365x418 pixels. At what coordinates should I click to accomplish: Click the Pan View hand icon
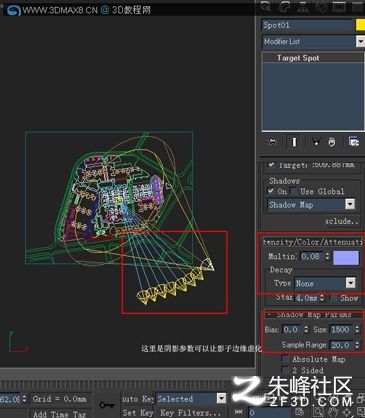click(x=332, y=412)
